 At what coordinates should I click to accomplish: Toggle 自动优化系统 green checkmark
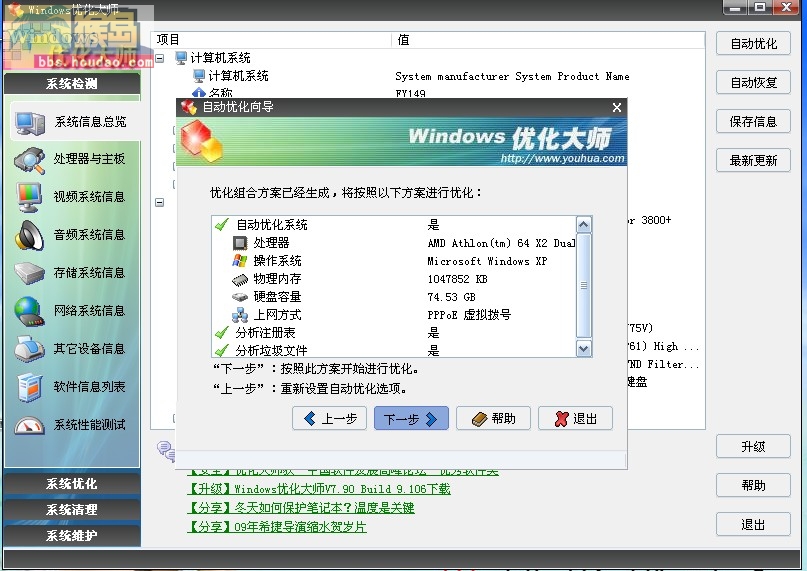[222, 225]
